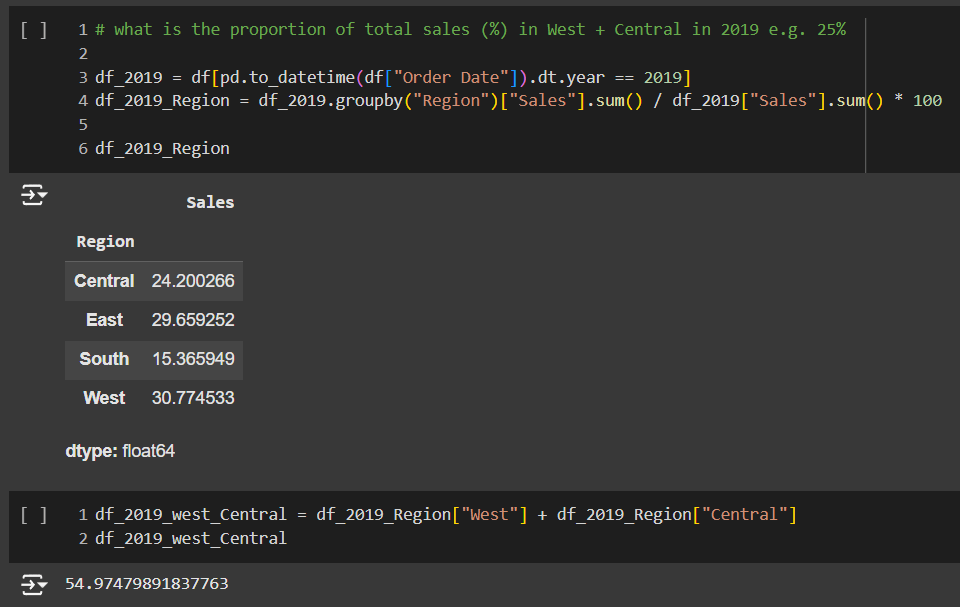Click line 2 of the second code cell
960x607 pixels.
tap(190, 539)
